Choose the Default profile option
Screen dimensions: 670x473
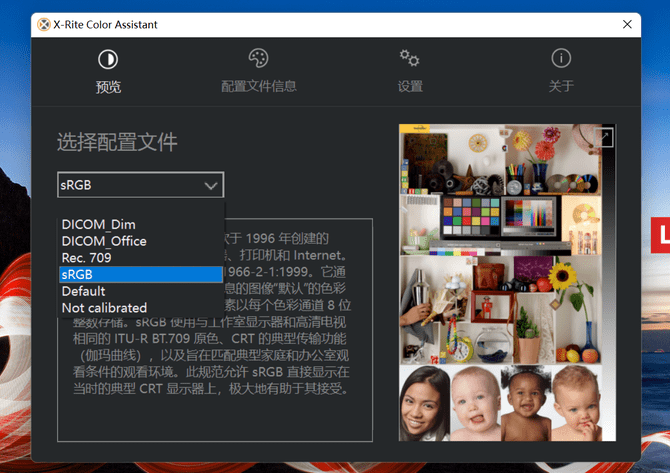[83, 291]
